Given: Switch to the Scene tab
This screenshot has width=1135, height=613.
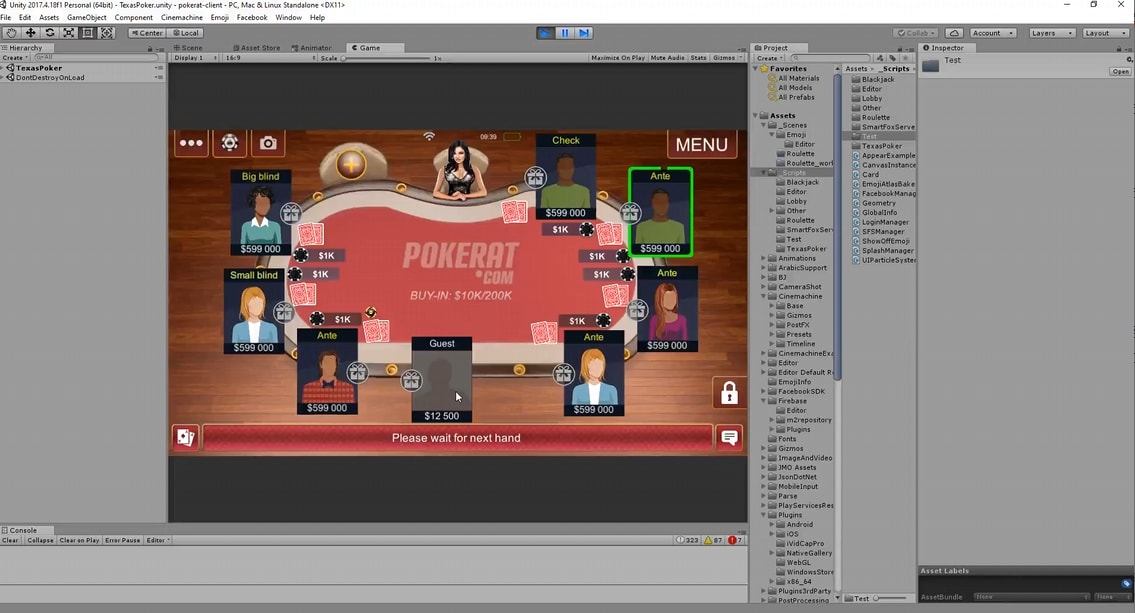Looking at the screenshot, I should [188, 48].
